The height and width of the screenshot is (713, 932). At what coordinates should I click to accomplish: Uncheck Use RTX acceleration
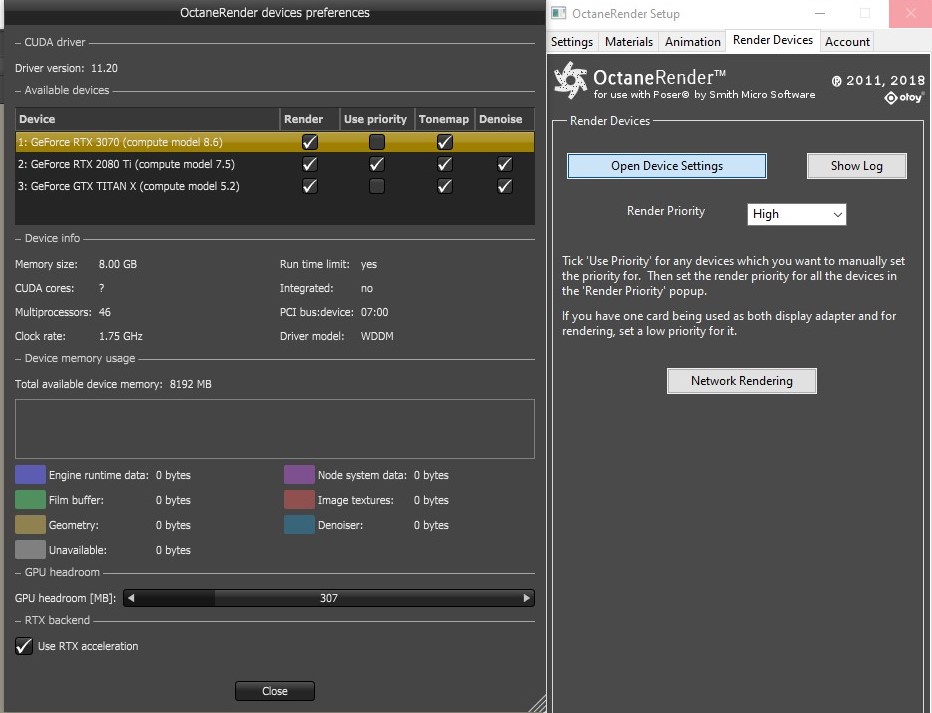(24, 646)
